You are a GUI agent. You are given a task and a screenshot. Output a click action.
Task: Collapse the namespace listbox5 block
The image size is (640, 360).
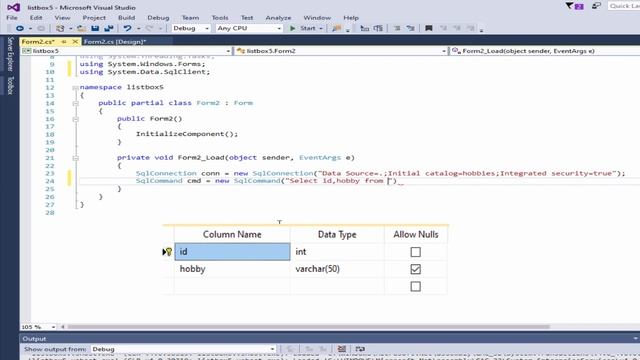tap(76, 87)
